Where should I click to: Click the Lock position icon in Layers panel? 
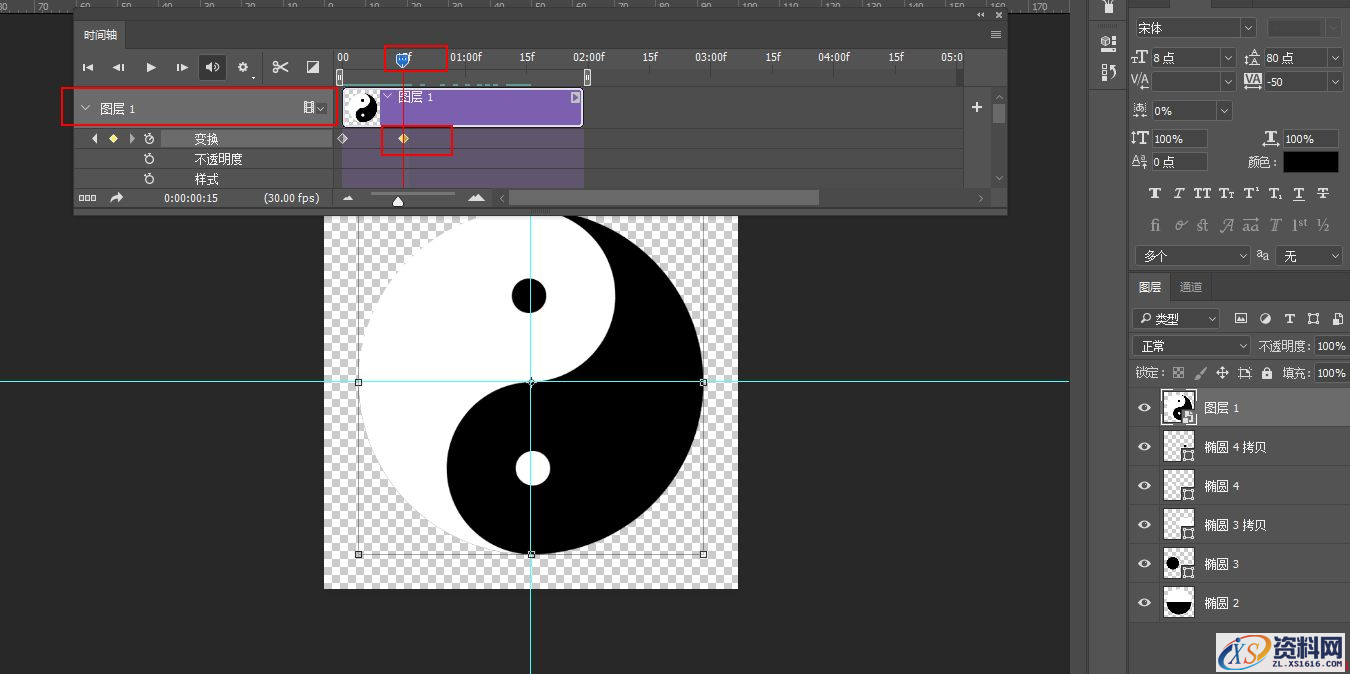pyautogui.click(x=1224, y=373)
